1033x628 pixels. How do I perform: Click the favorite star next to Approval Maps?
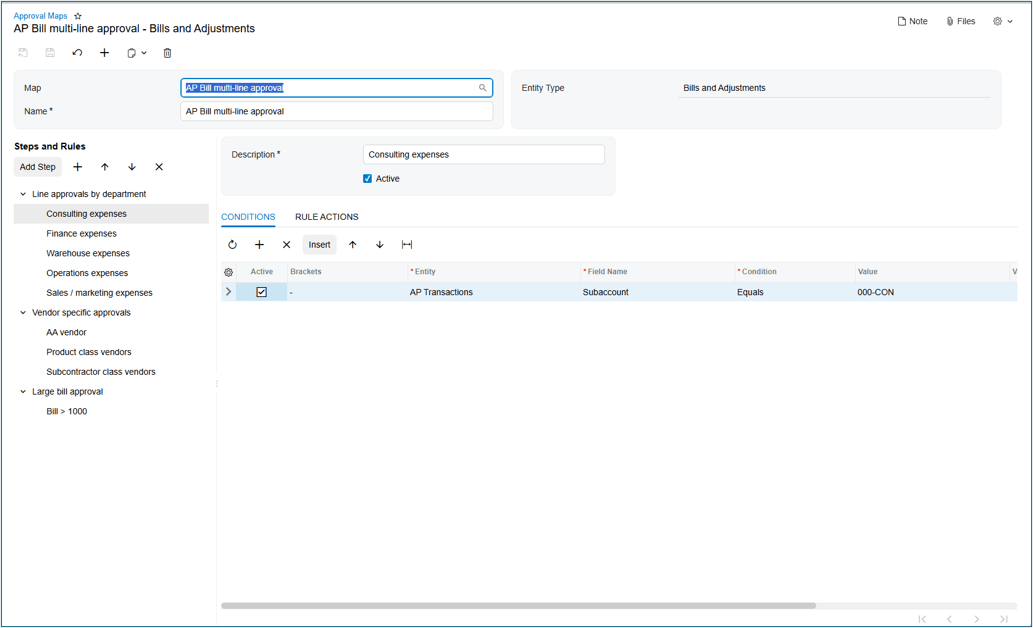77,15
